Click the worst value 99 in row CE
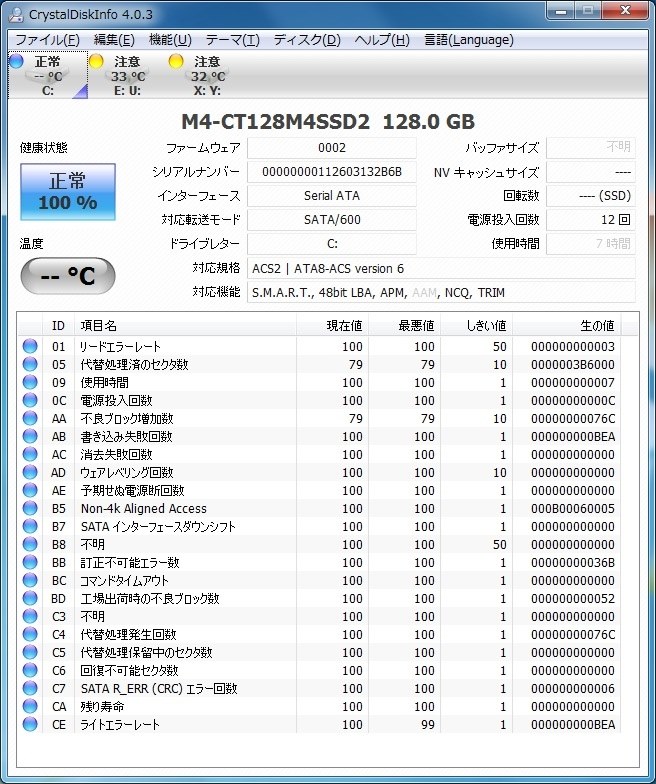Viewport: 656px width, 784px height. (x=428, y=724)
